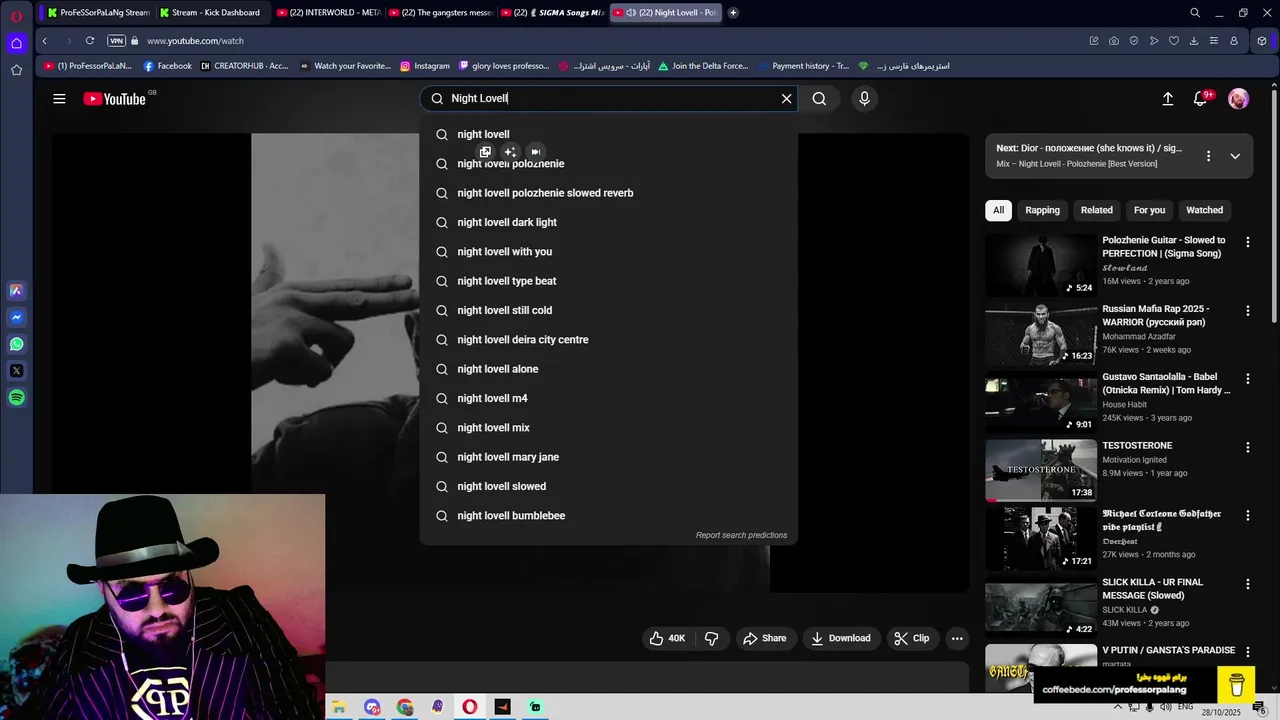
Task: Select suggestion "night lovell dark light"
Action: pos(609,222)
